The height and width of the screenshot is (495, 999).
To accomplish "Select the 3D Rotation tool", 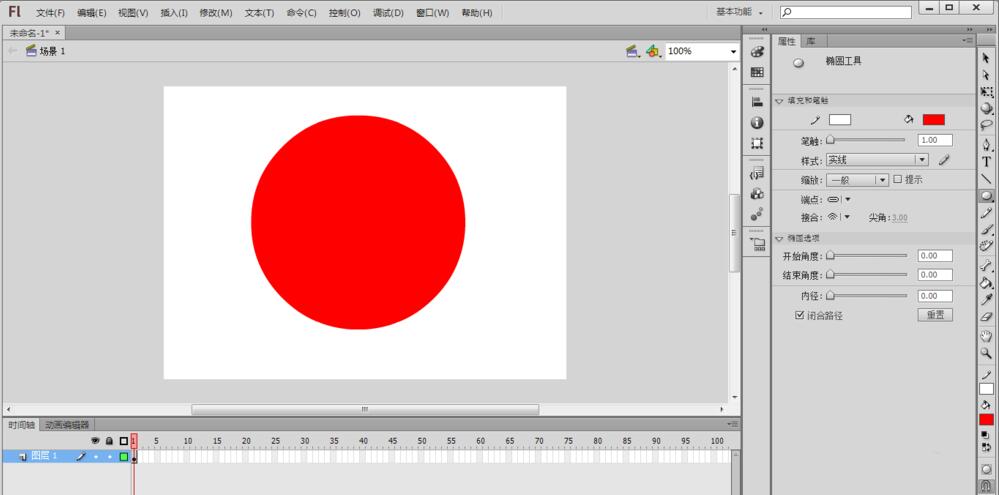I will click(986, 108).
